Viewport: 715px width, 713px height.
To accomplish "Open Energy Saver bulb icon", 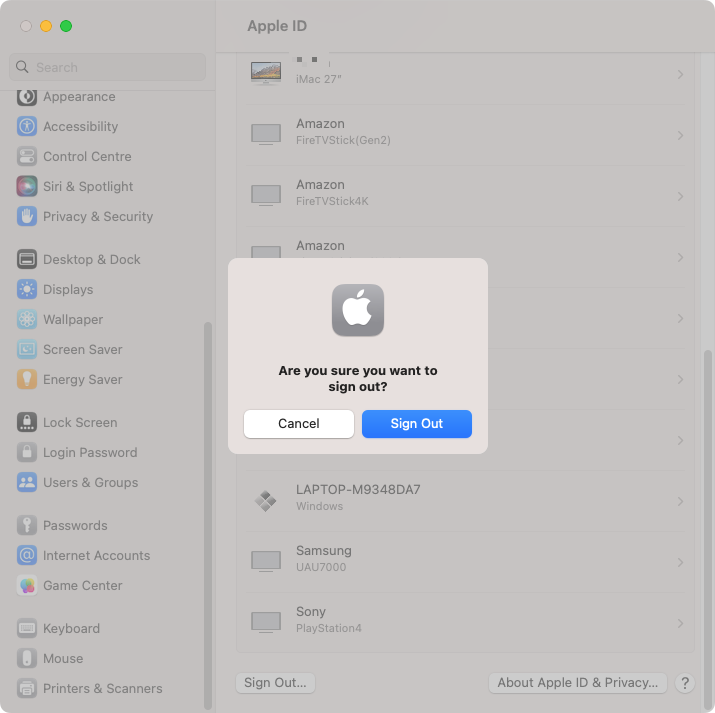I will click(x=27, y=379).
